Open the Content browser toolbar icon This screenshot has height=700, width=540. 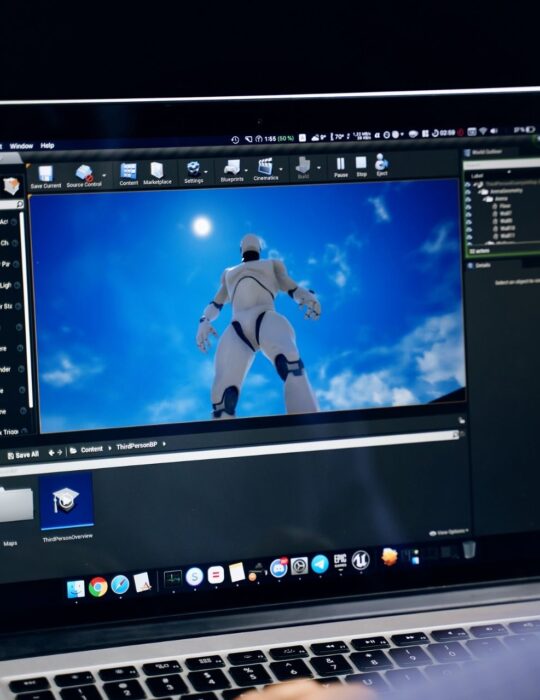click(x=128, y=171)
